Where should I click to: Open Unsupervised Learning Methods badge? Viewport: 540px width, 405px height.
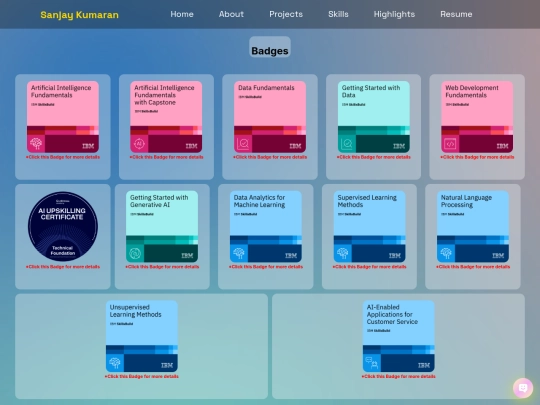142,336
